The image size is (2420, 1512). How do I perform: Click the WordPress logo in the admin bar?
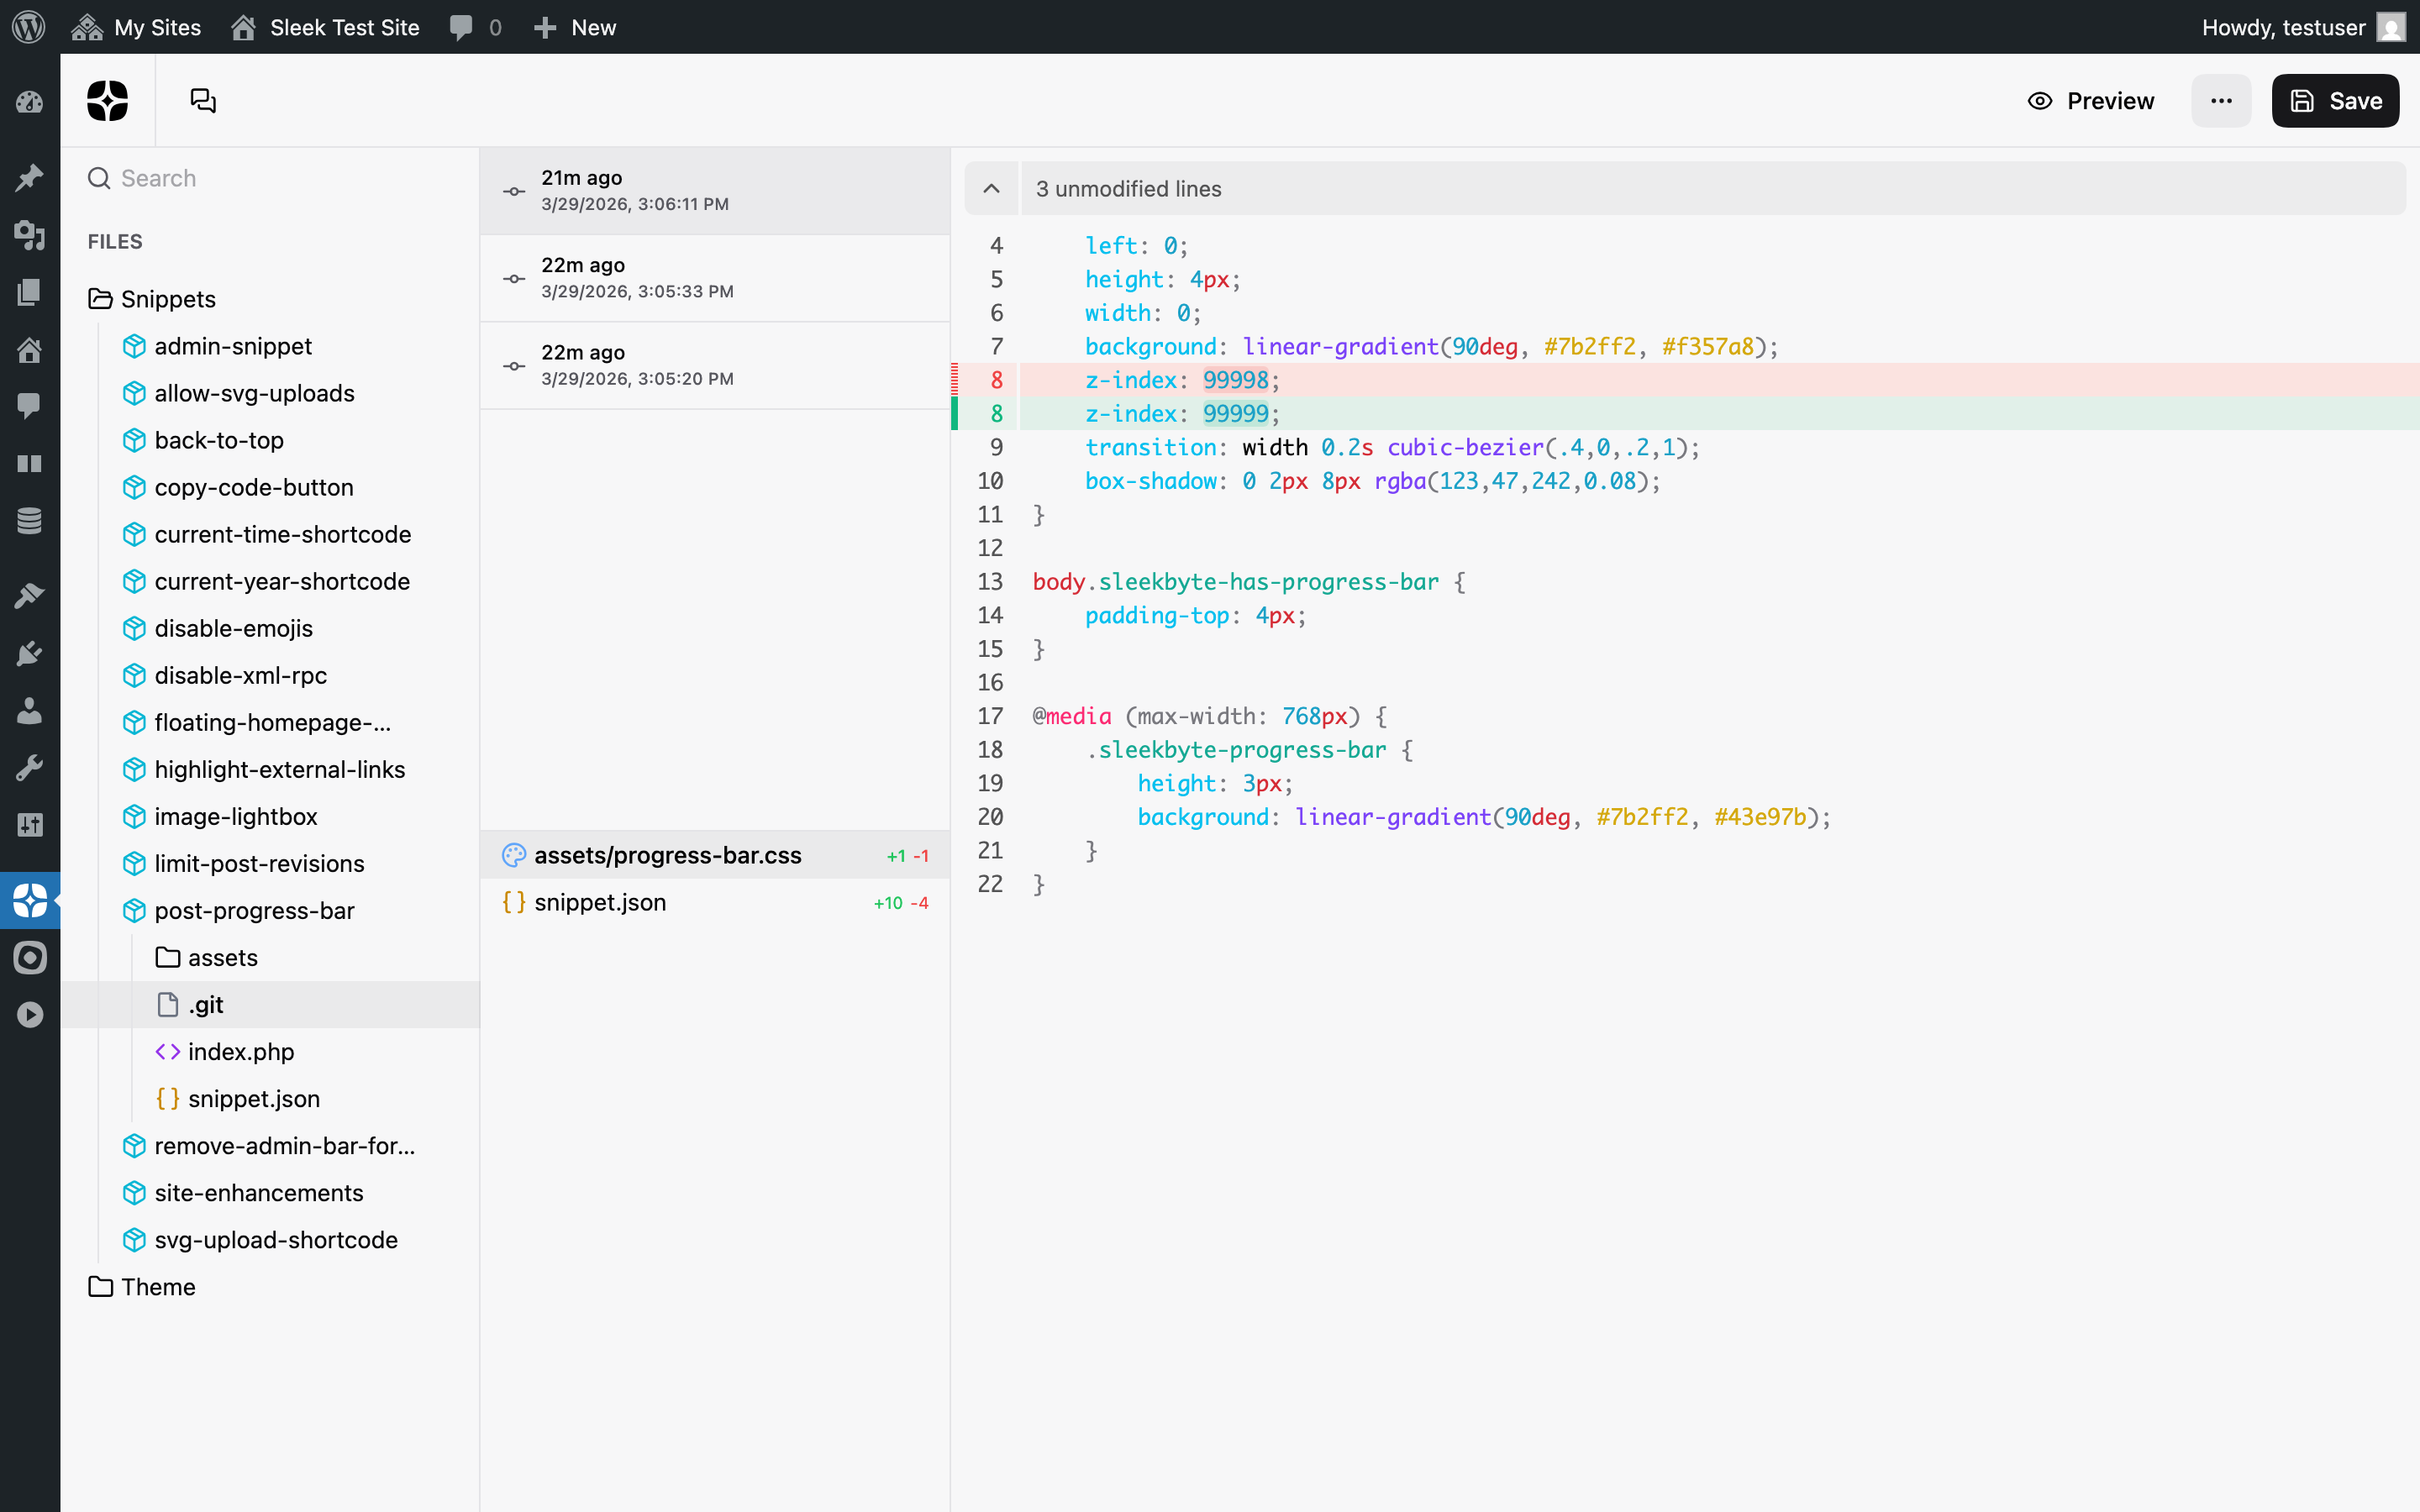27,27
